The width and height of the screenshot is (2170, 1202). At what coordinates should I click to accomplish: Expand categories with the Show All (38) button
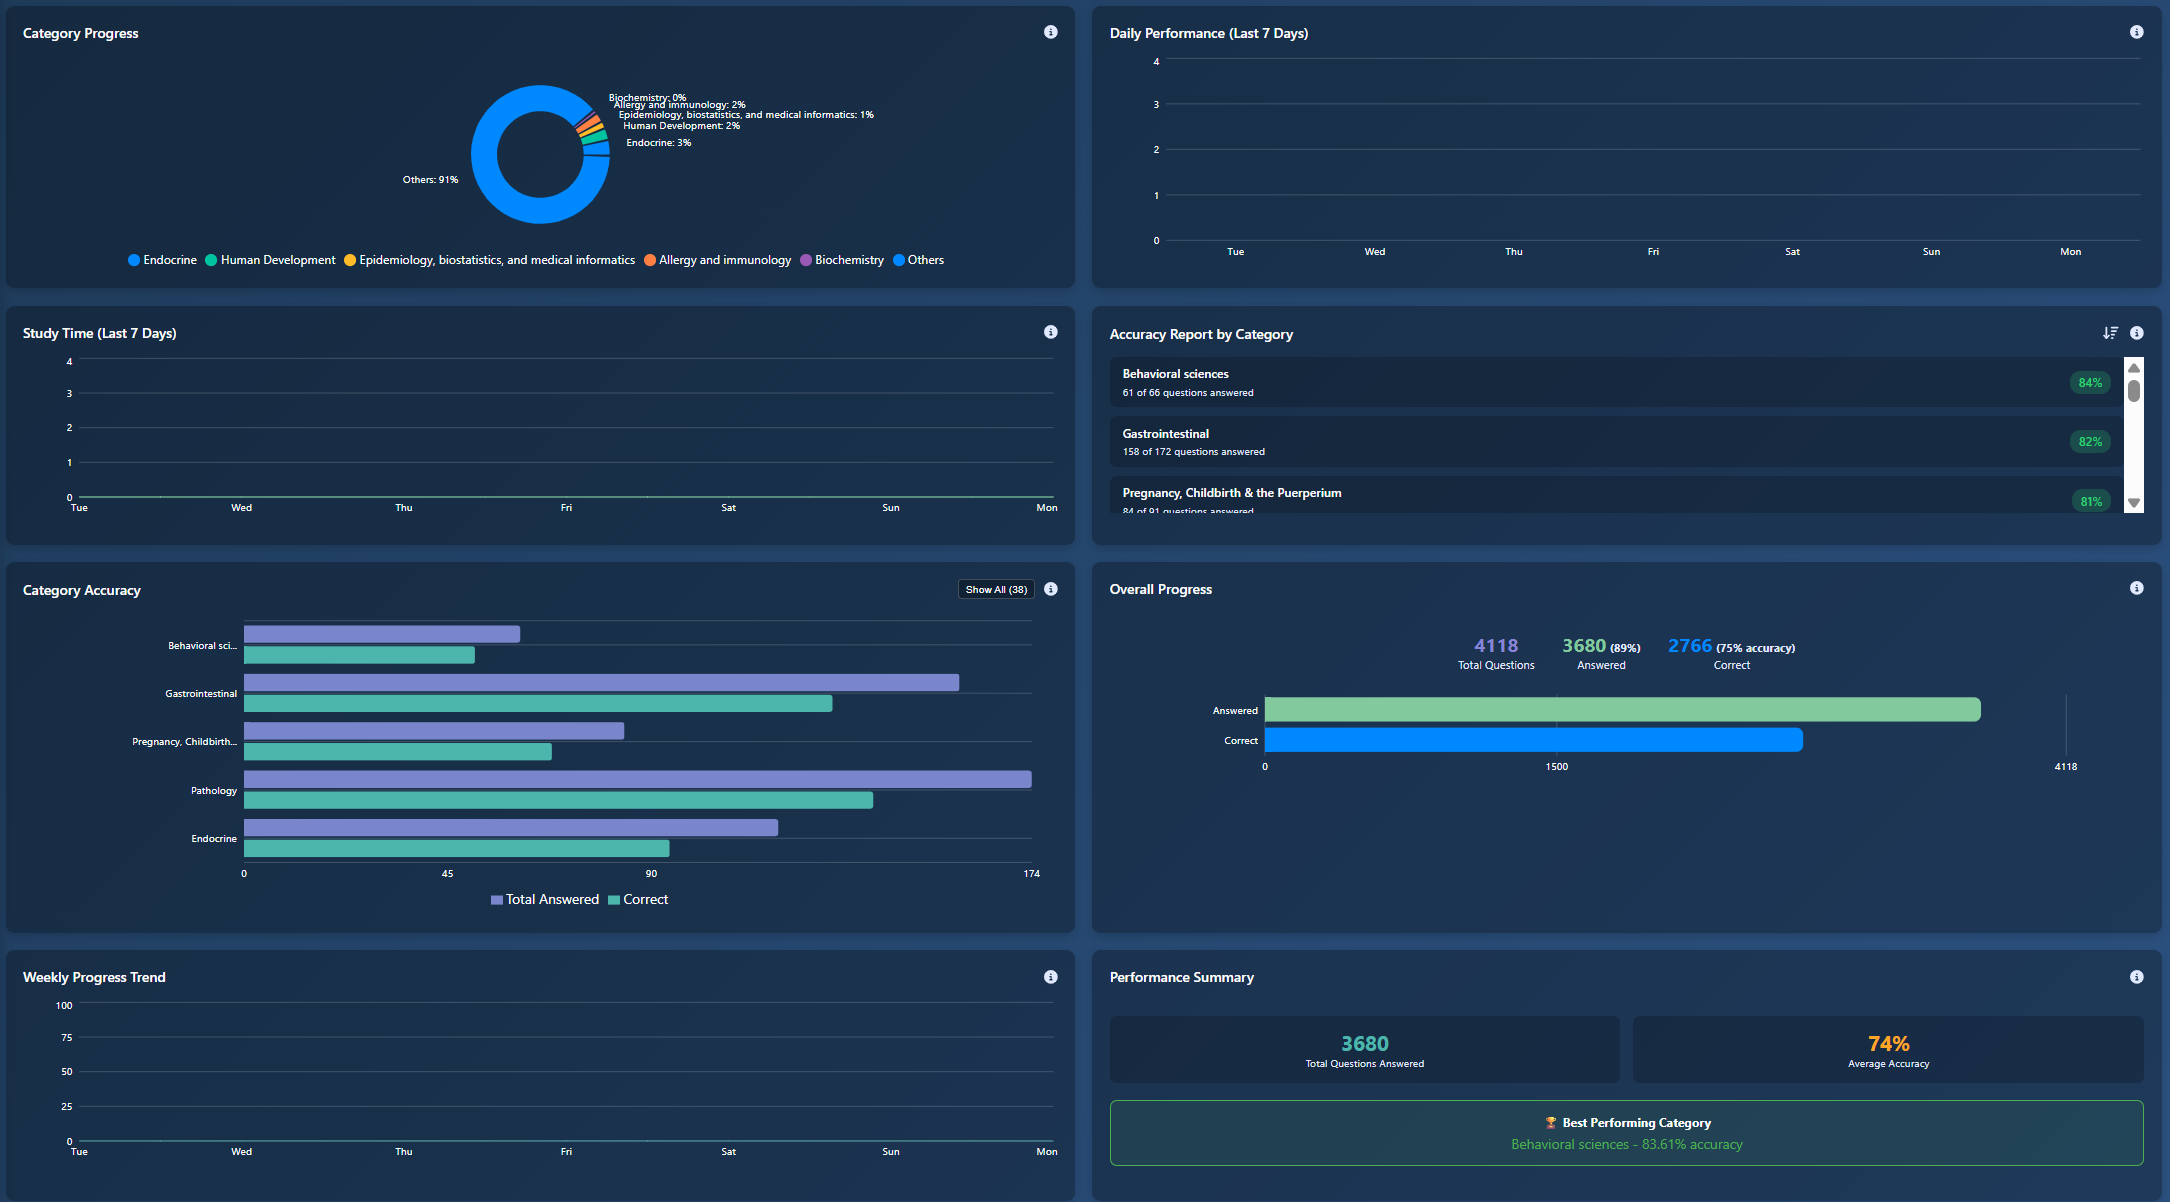click(995, 589)
